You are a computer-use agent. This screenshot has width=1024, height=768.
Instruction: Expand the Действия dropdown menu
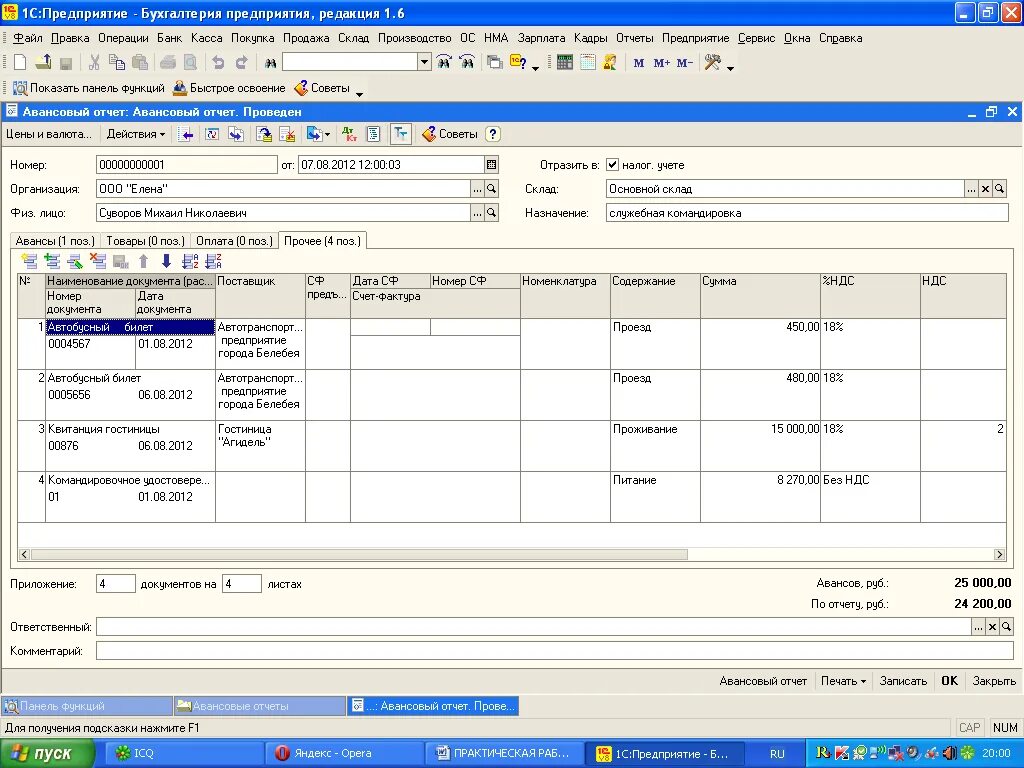136,134
